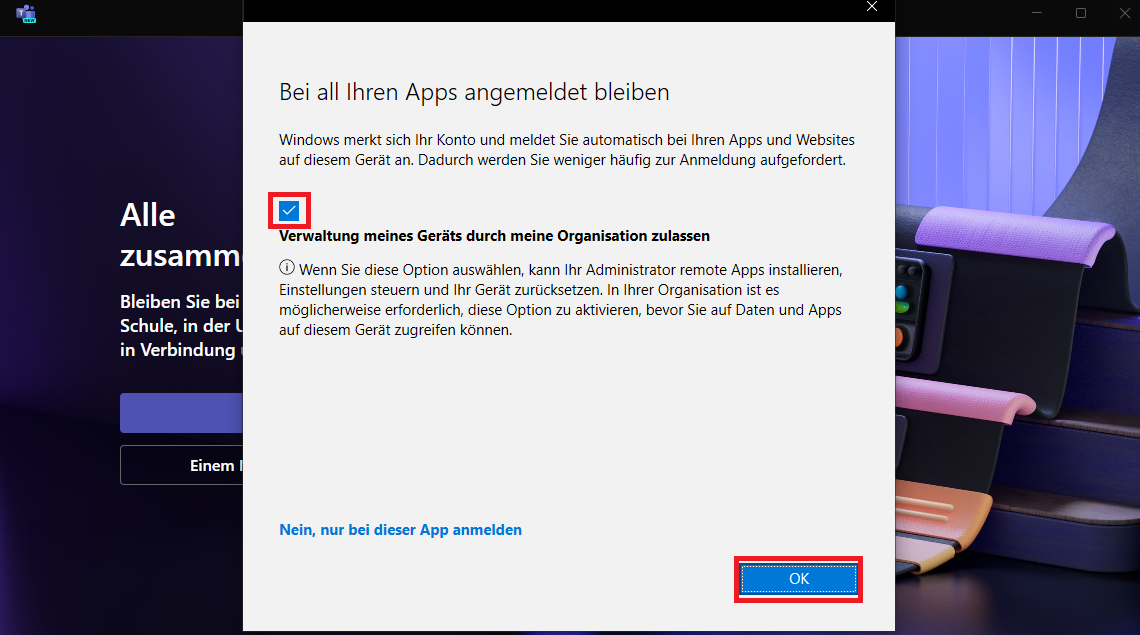
Task: Click the info icon beside 'Wenn Sie diese Option'
Action: pos(287,268)
